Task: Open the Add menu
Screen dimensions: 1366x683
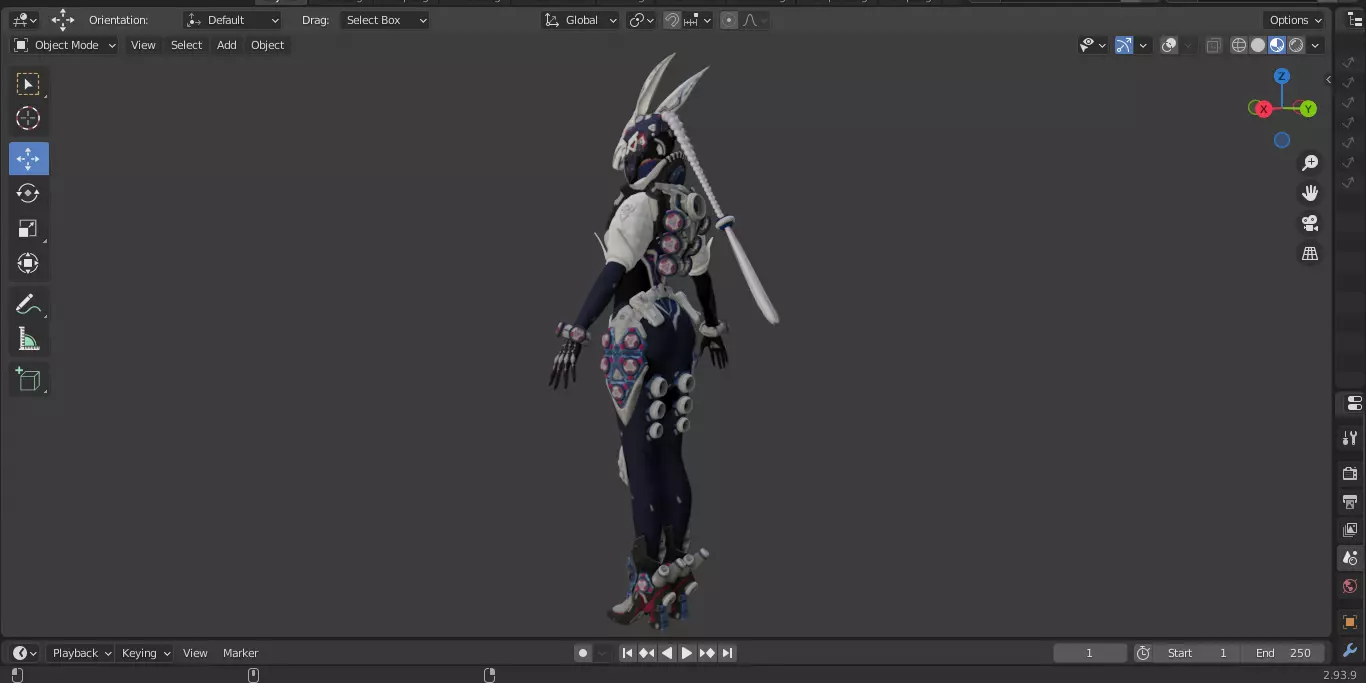Action: (x=227, y=45)
